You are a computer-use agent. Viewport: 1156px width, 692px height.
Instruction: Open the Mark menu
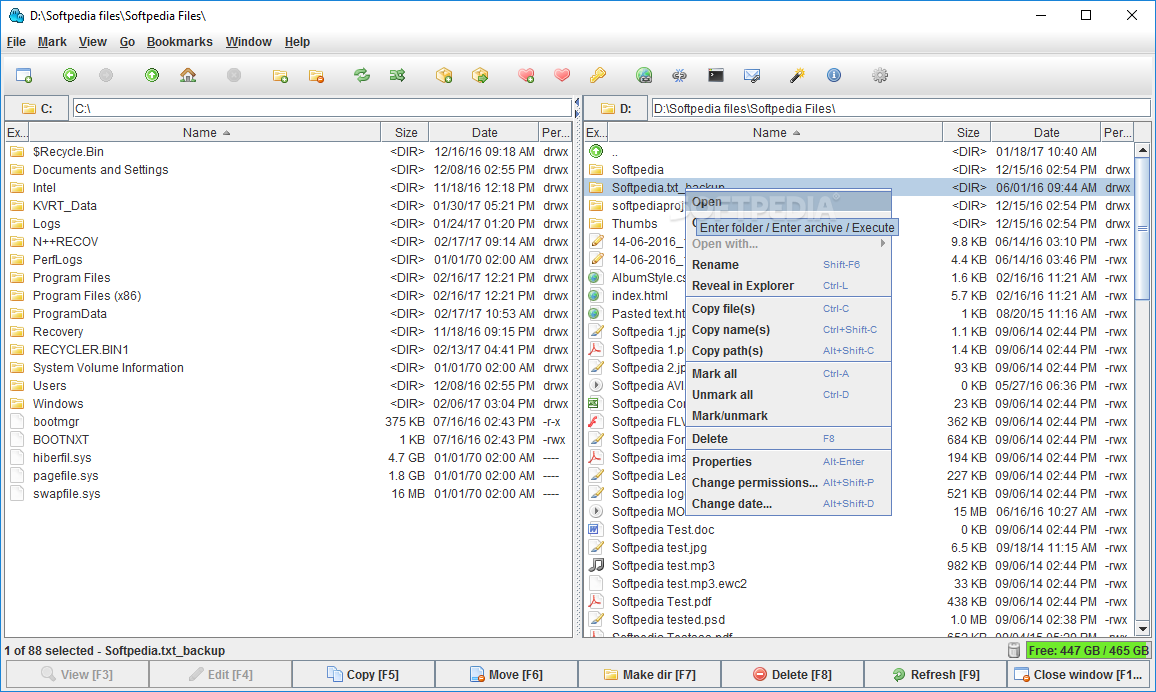pos(52,42)
